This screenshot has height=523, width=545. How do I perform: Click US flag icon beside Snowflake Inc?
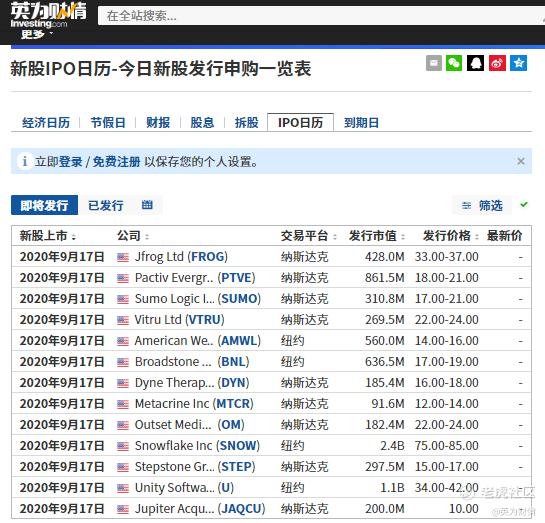pos(123,446)
